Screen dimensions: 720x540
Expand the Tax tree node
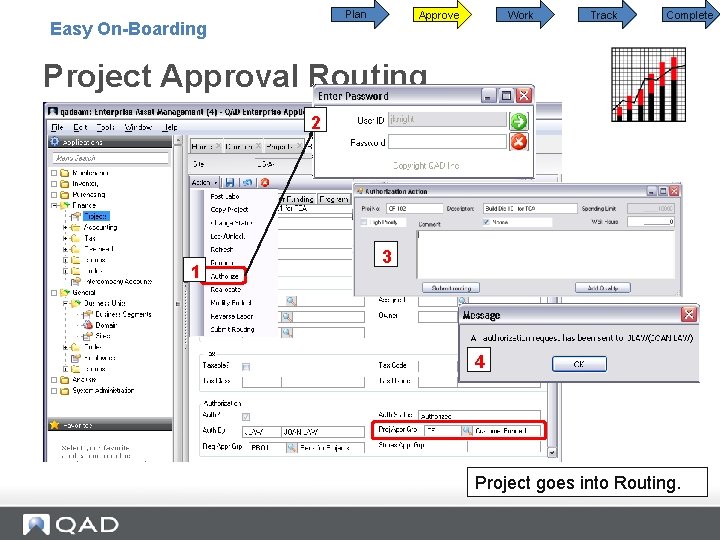tap(65, 238)
